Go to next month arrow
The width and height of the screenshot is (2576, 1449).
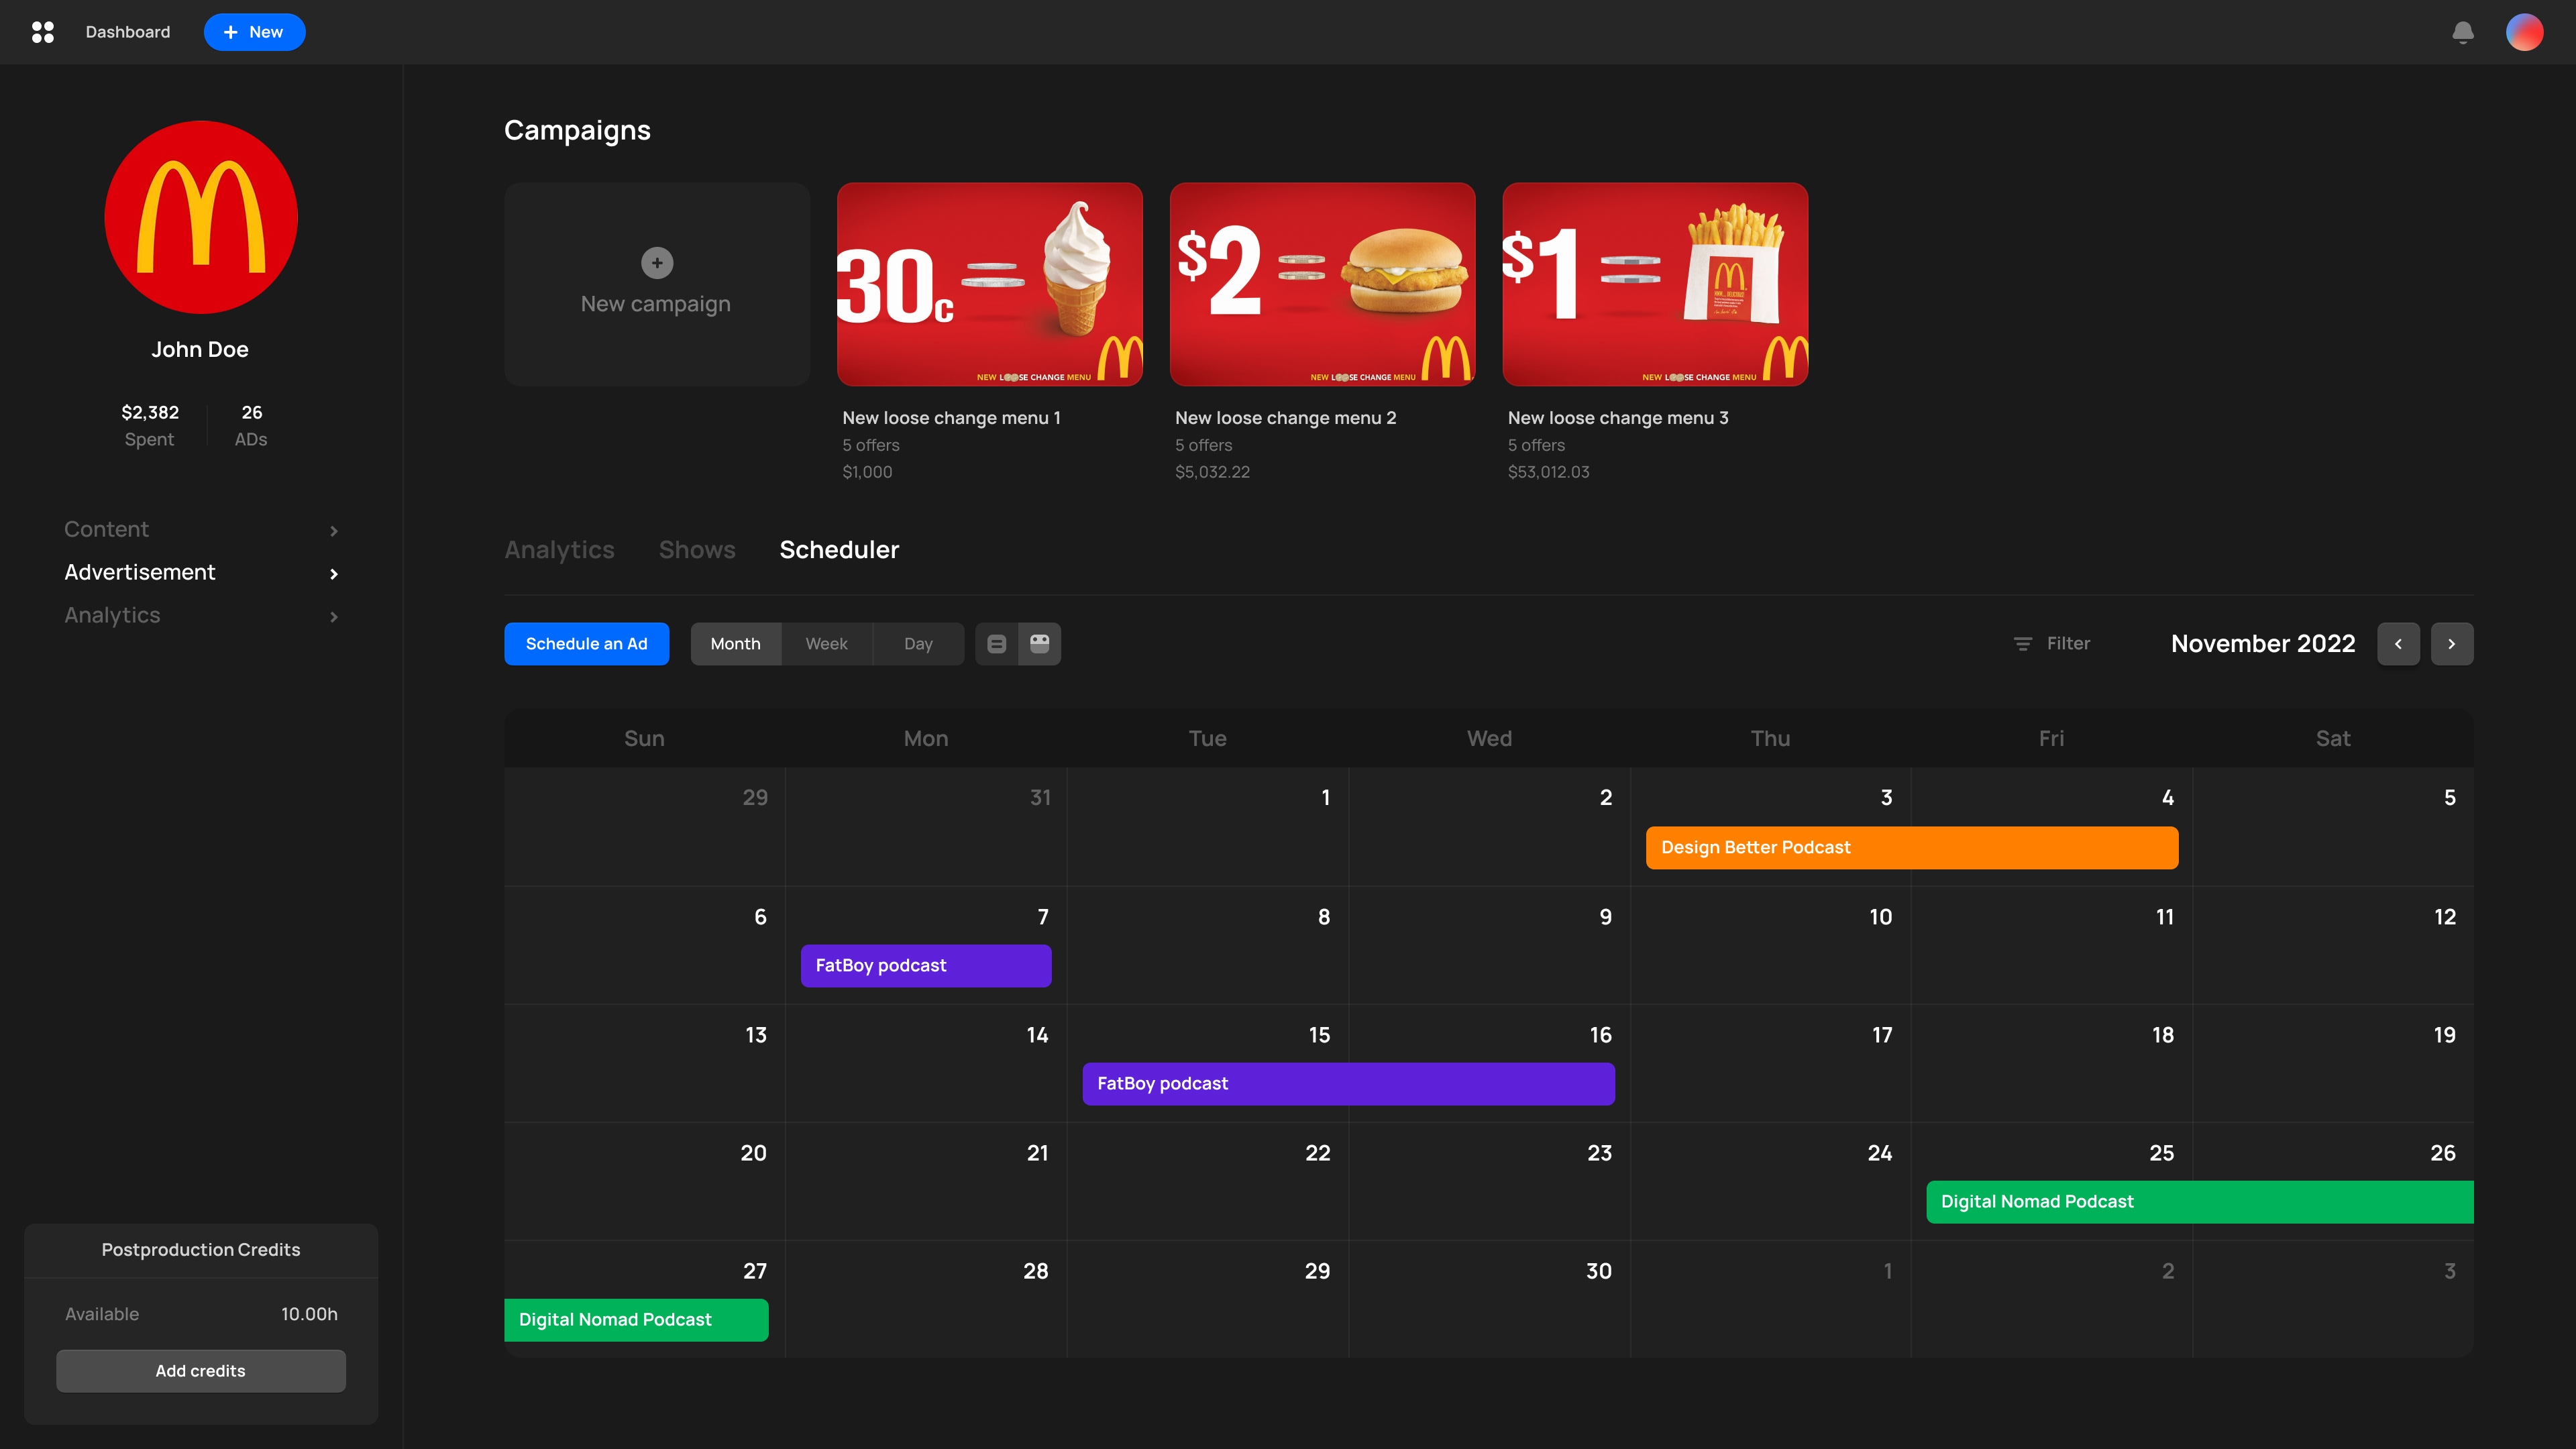pyautogui.click(x=2452, y=644)
